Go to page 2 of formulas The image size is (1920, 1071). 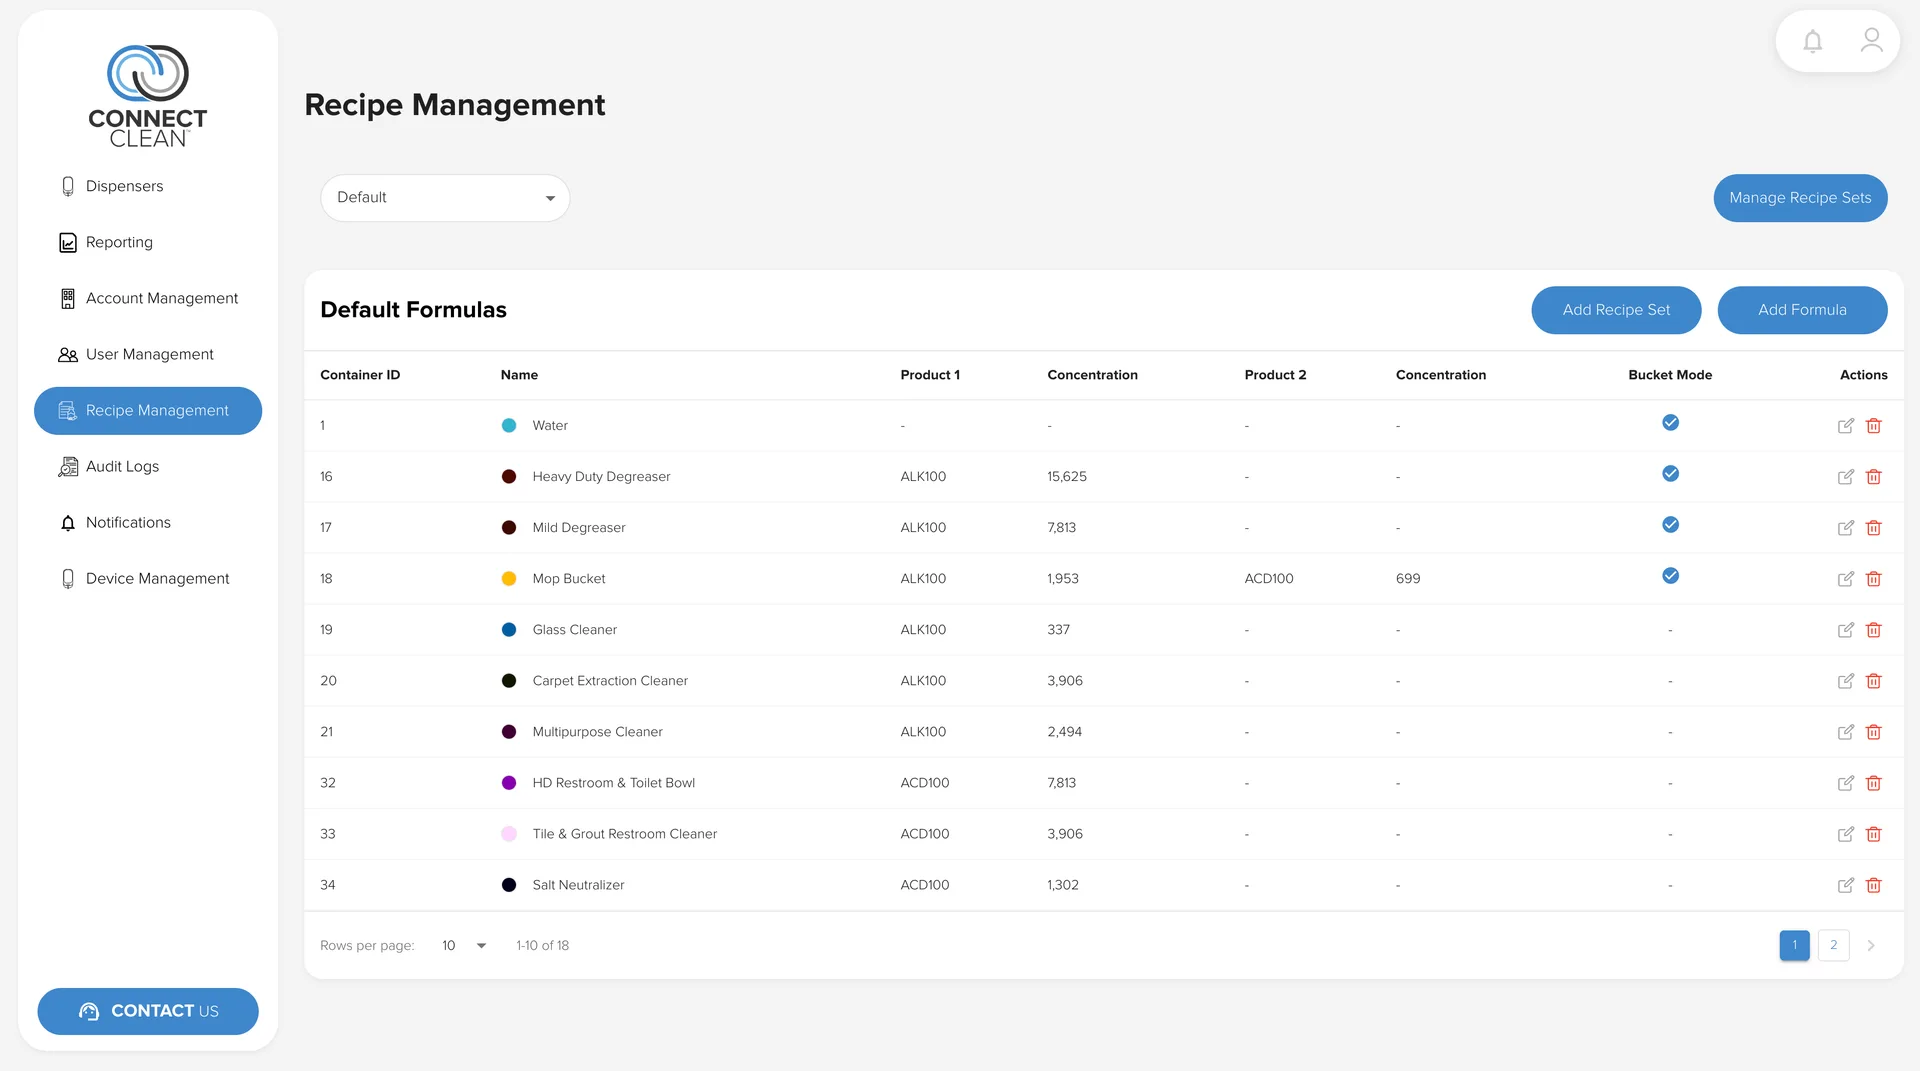point(1833,945)
